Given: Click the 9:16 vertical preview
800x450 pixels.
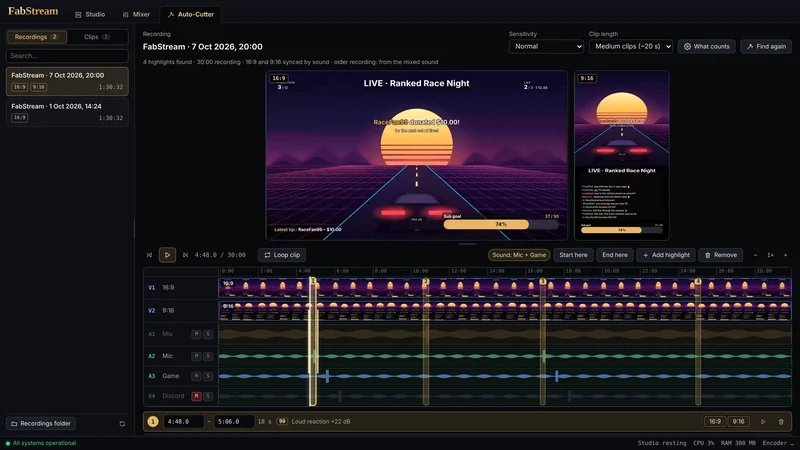Looking at the screenshot, I should point(621,155).
